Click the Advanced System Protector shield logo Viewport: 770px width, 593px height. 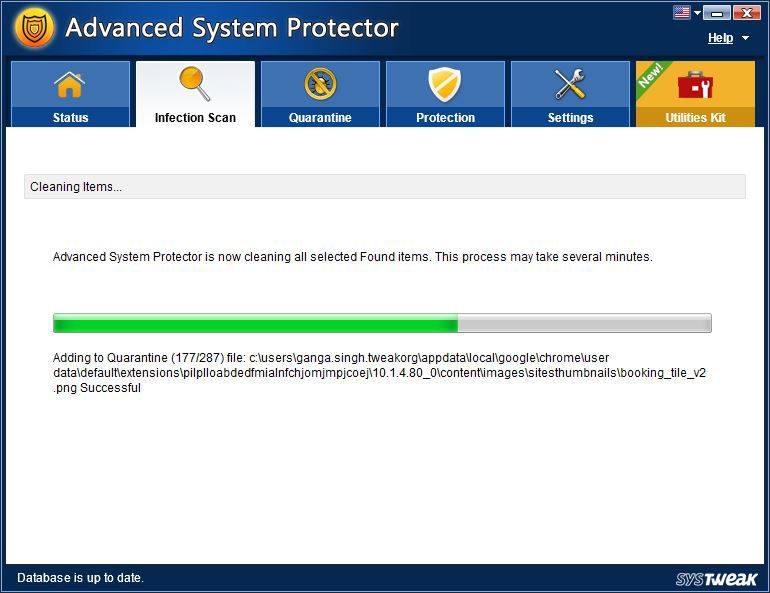34,27
